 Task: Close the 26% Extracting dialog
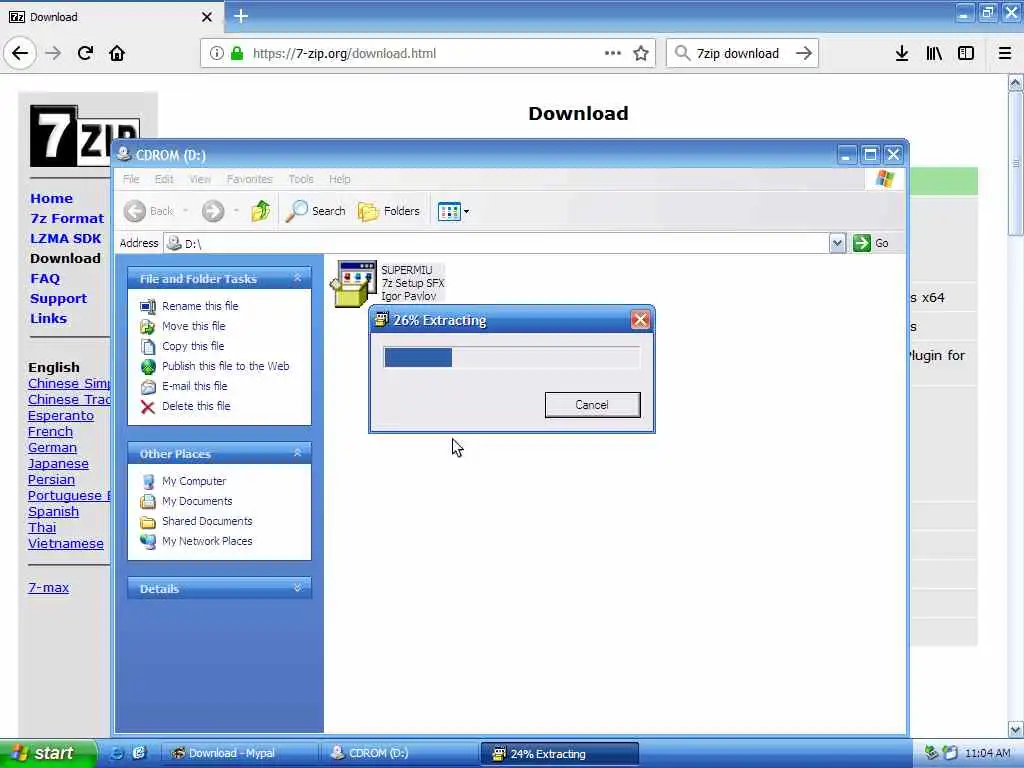[x=640, y=320]
